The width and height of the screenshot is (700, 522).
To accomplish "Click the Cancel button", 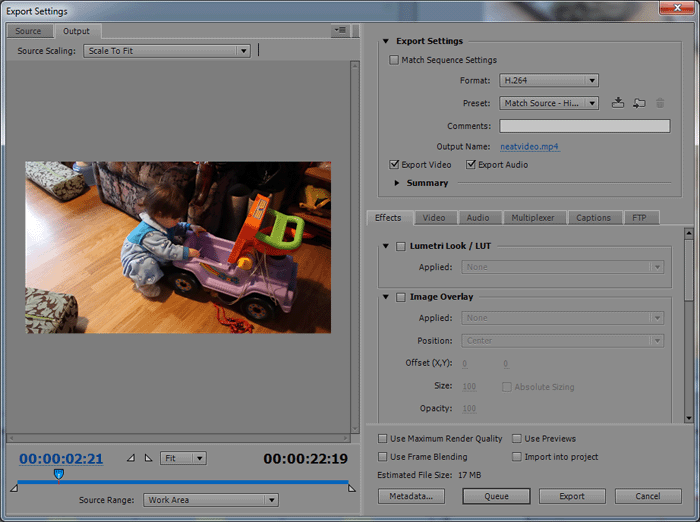I will click(x=648, y=496).
